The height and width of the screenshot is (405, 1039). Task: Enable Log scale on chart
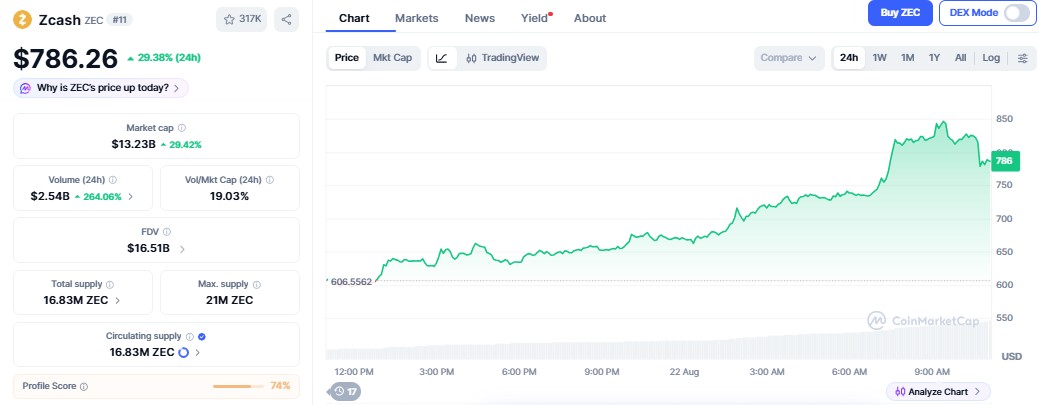[991, 58]
